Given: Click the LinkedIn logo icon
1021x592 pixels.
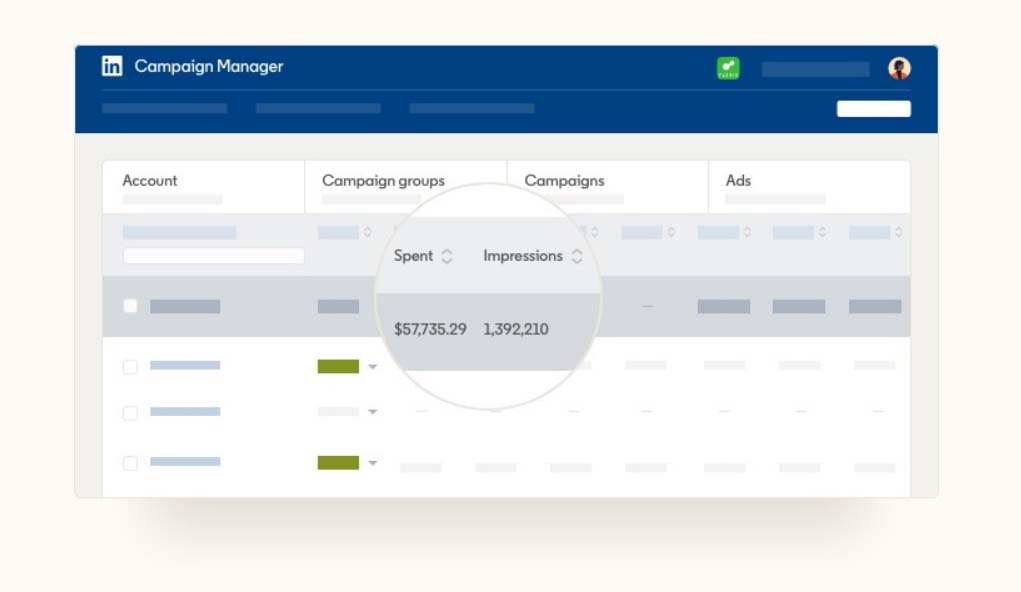Looking at the screenshot, I should [x=112, y=66].
